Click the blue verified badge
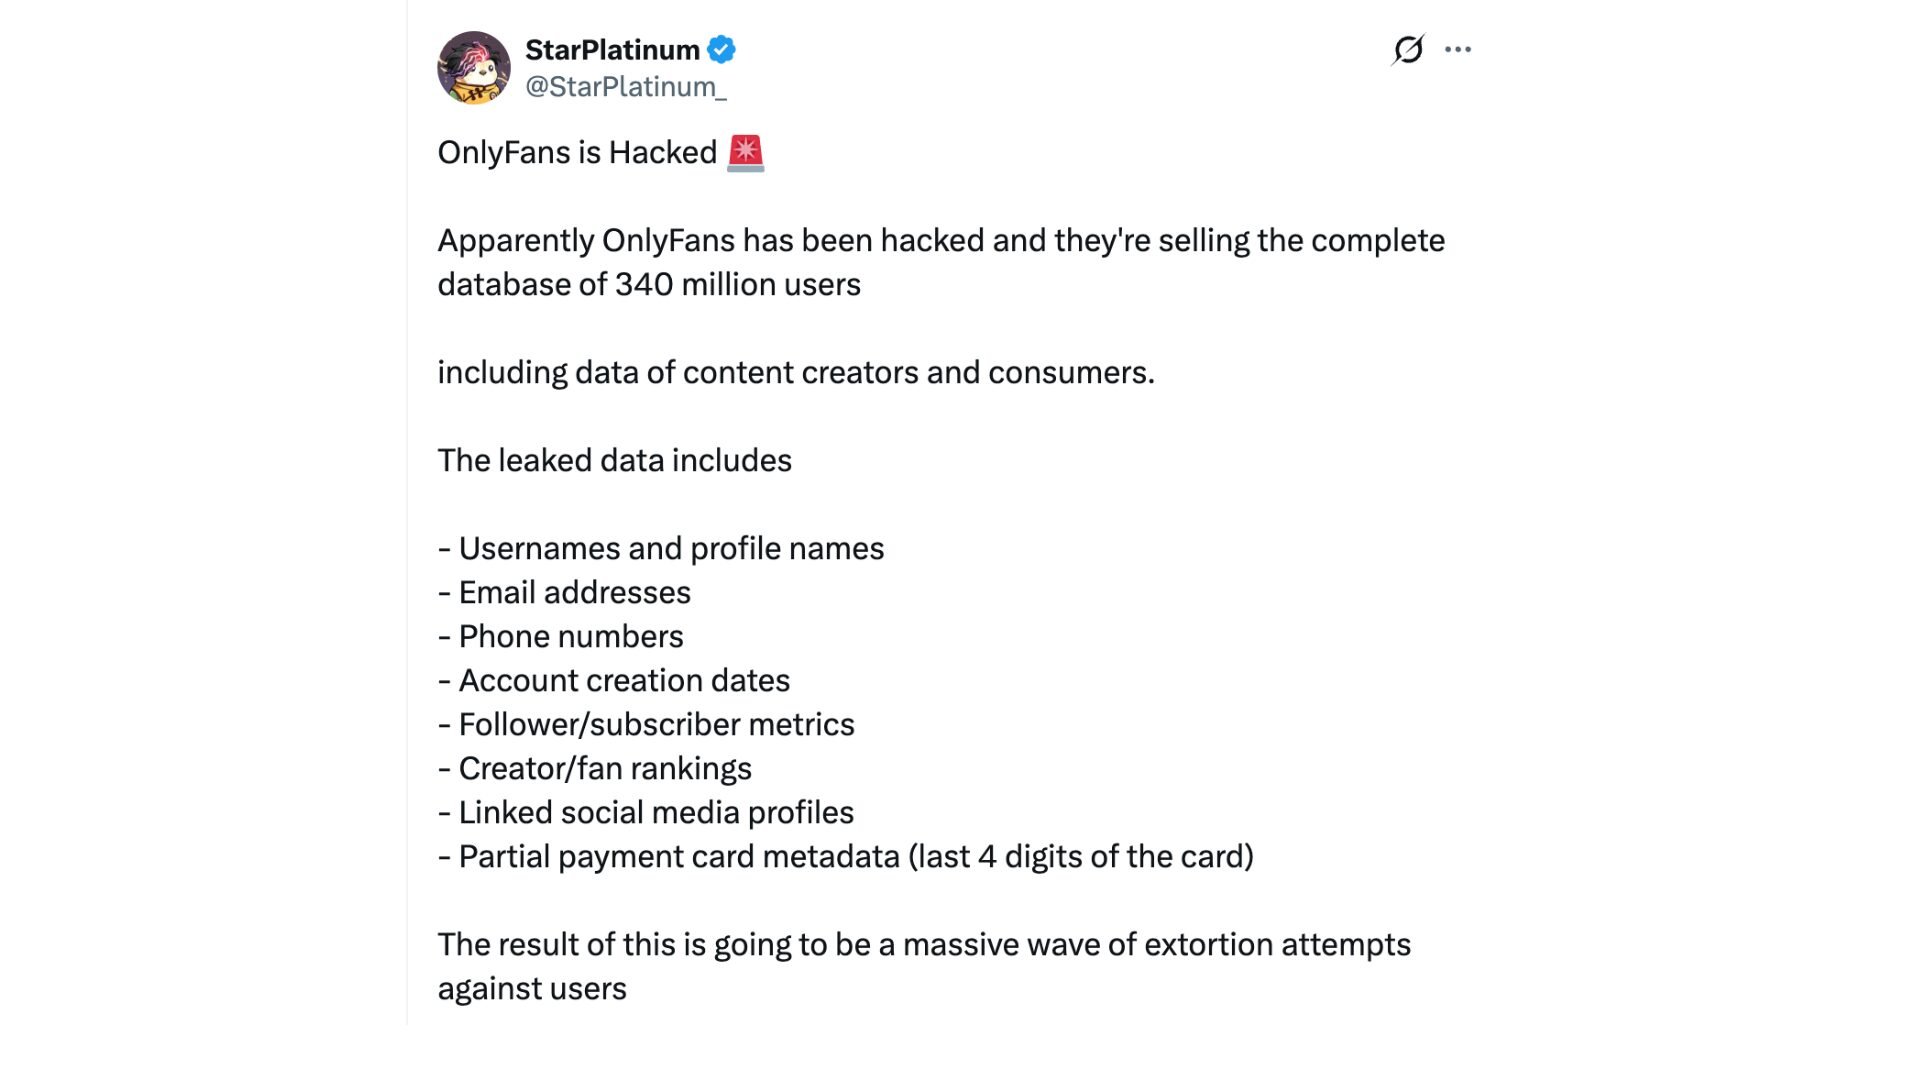 (721, 49)
